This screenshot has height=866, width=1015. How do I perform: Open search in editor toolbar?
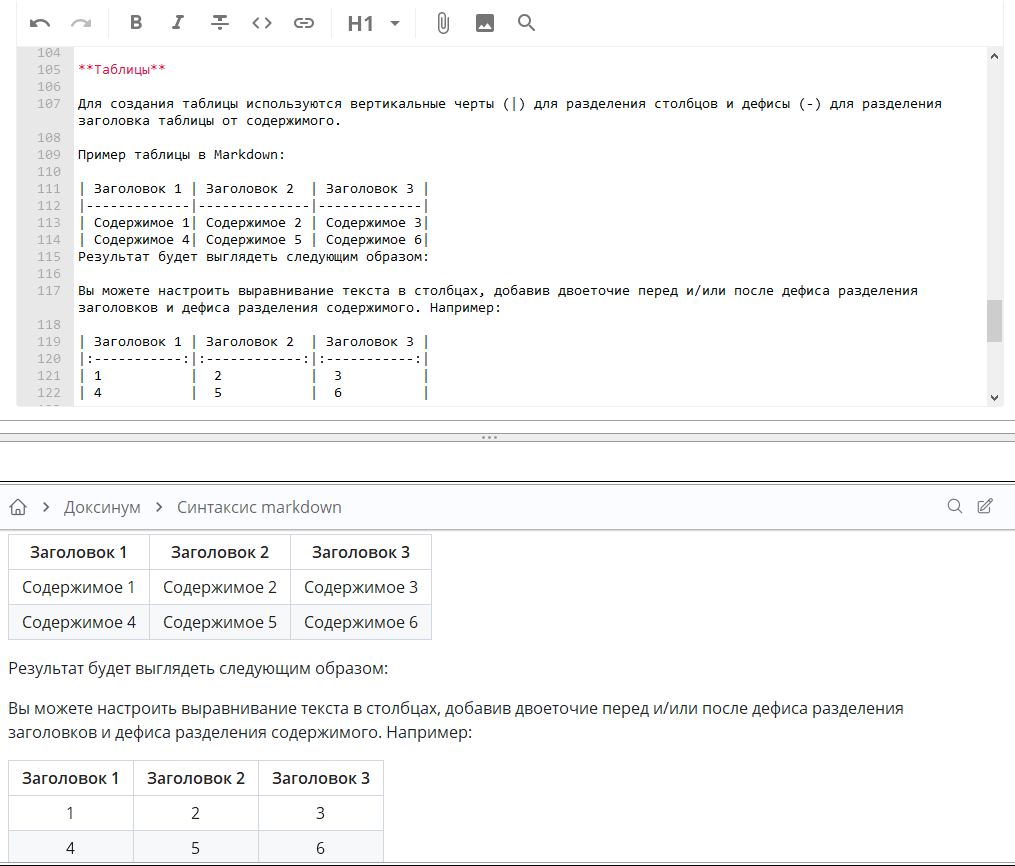(x=527, y=23)
